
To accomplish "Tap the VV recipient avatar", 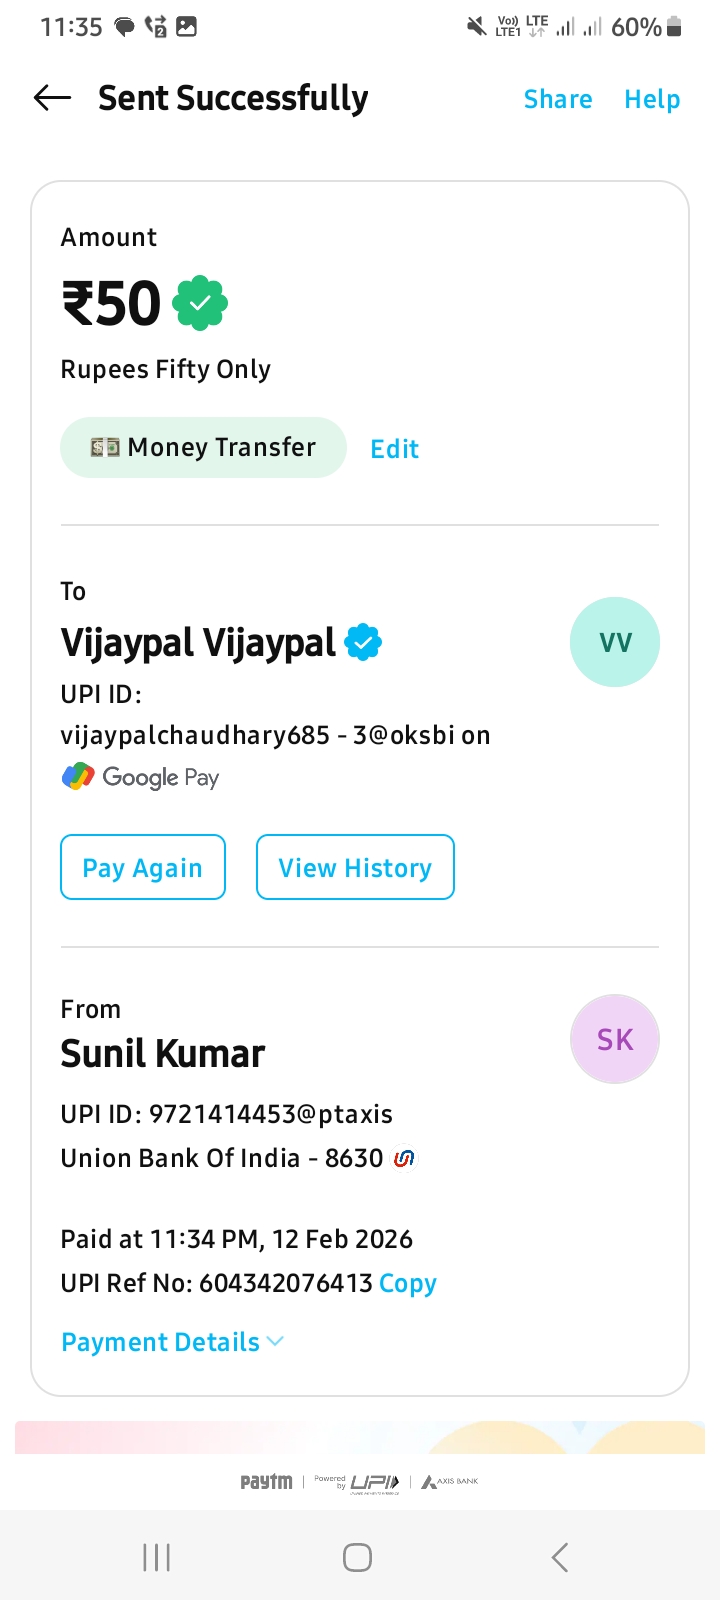I will [614, 642].
